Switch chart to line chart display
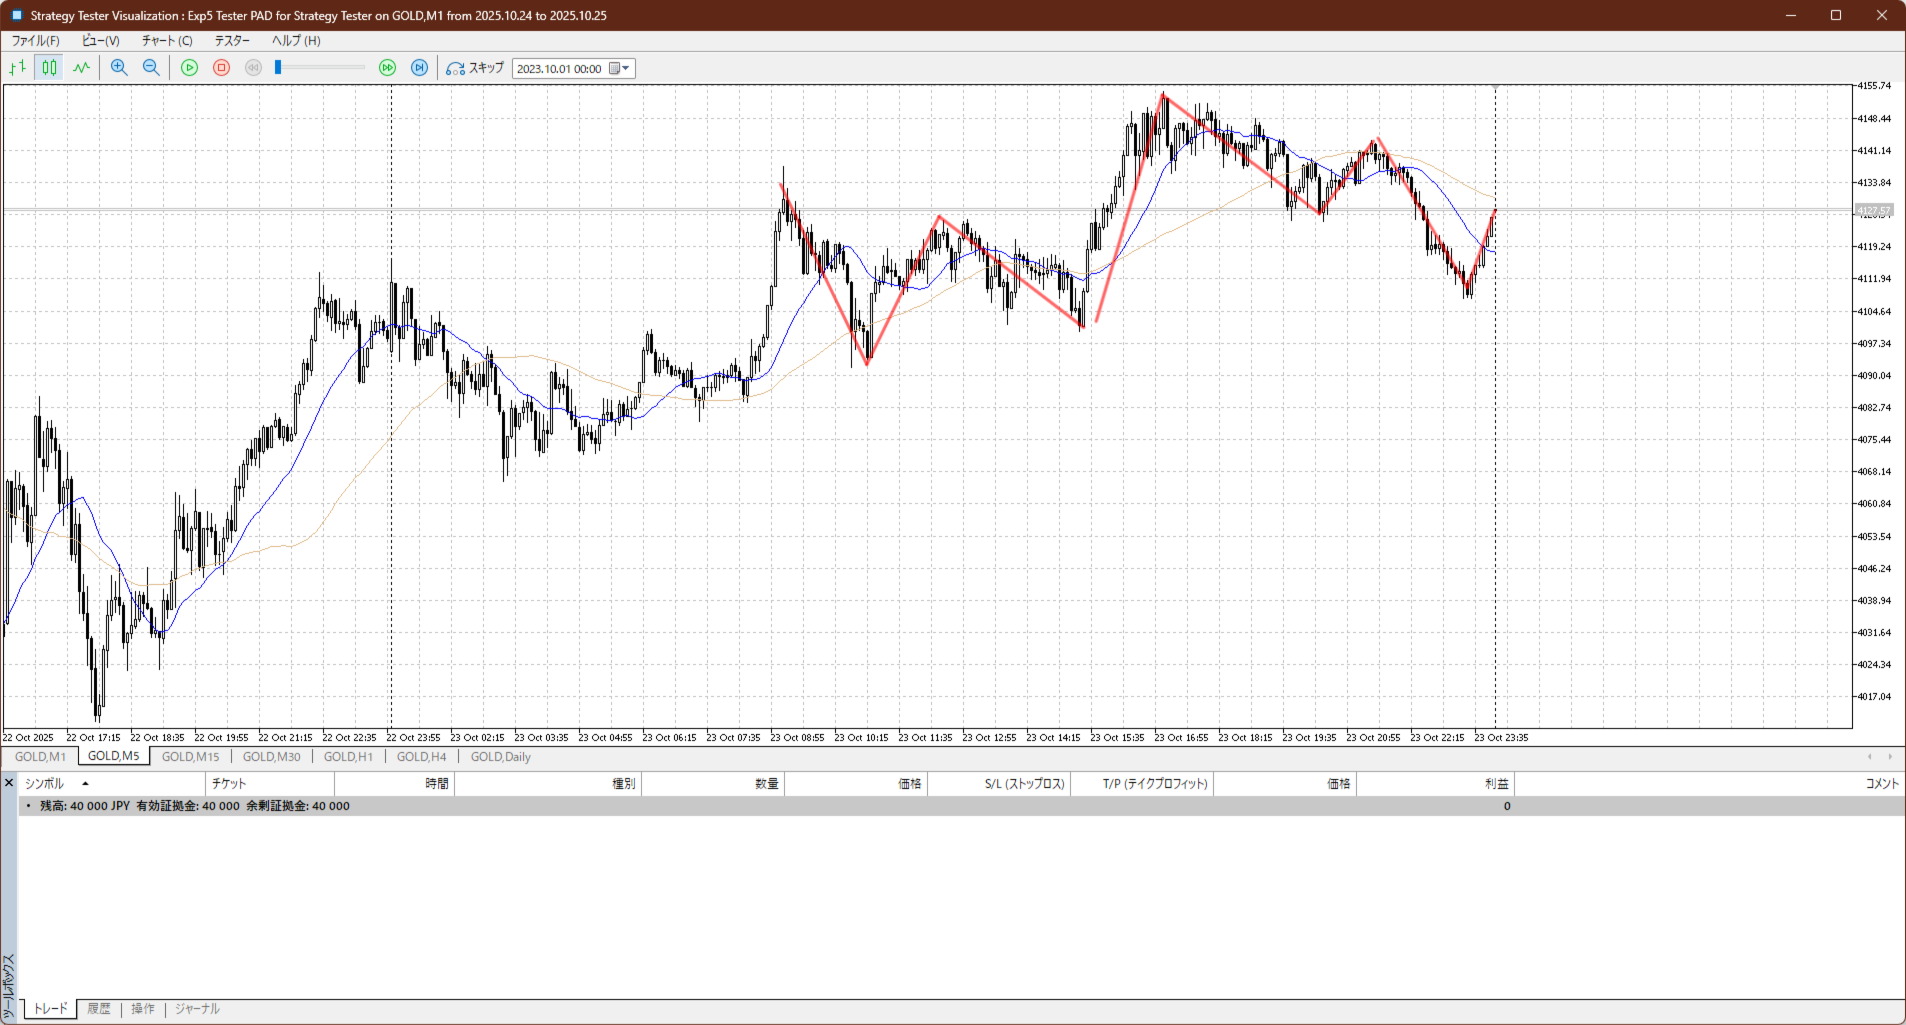The image size is (1906, 1025). 81,68
